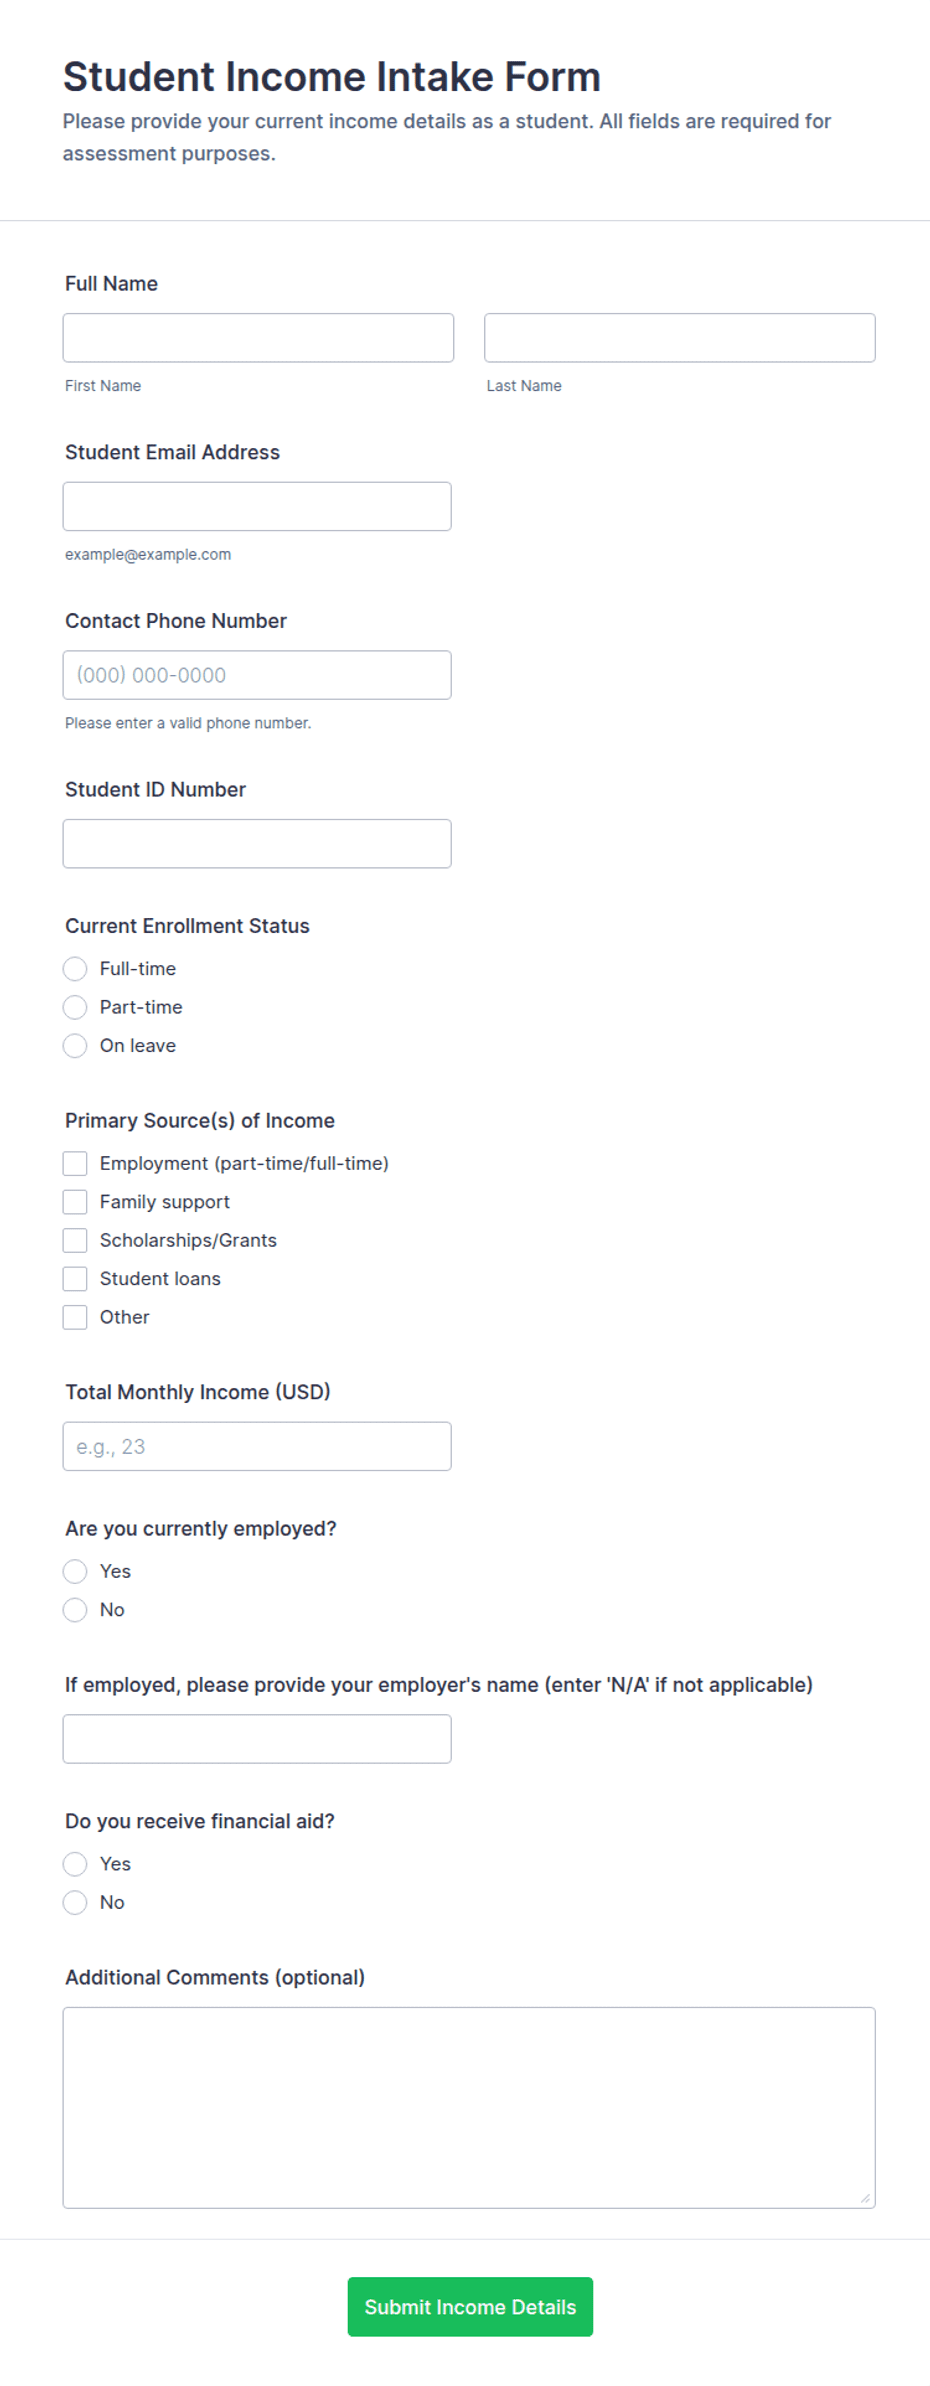Focus the Student Email Address field

(x=257, y=506)
